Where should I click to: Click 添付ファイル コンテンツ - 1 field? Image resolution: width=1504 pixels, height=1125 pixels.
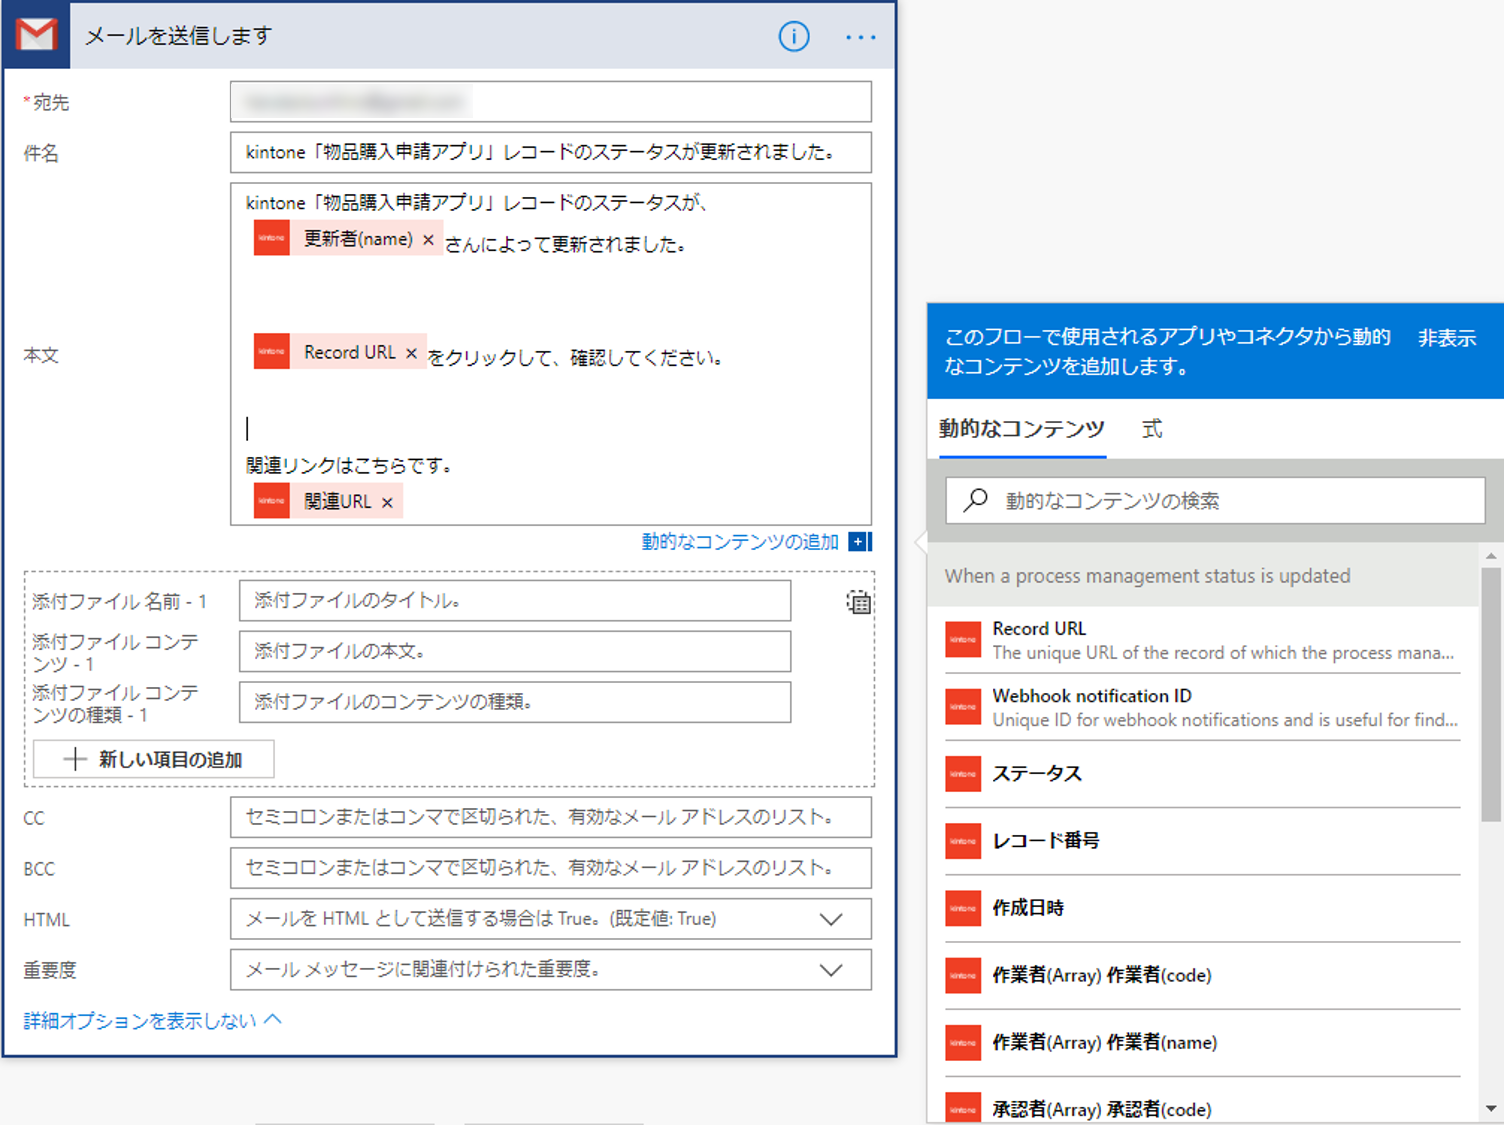(x=515, y=651)
